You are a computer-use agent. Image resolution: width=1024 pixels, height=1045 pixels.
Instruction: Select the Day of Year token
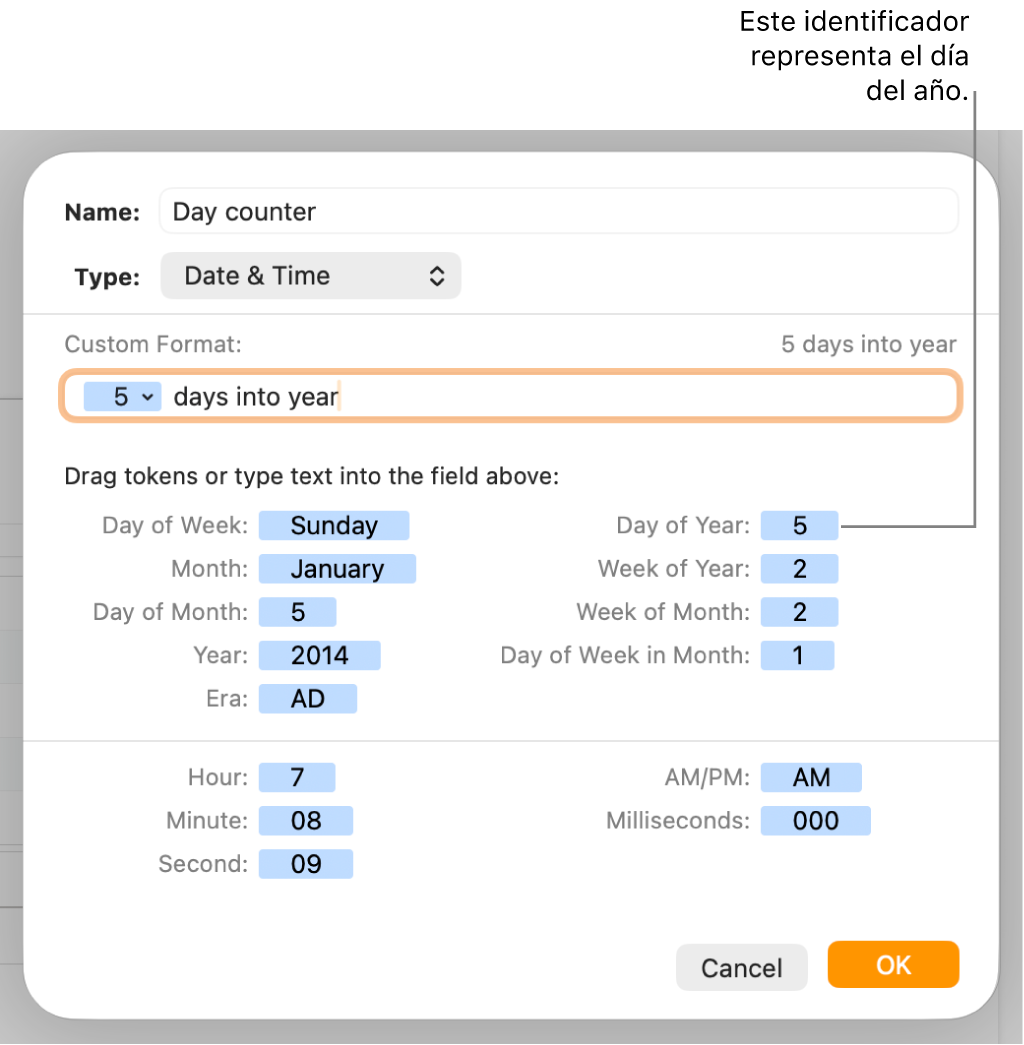click(x=799, y=525)
